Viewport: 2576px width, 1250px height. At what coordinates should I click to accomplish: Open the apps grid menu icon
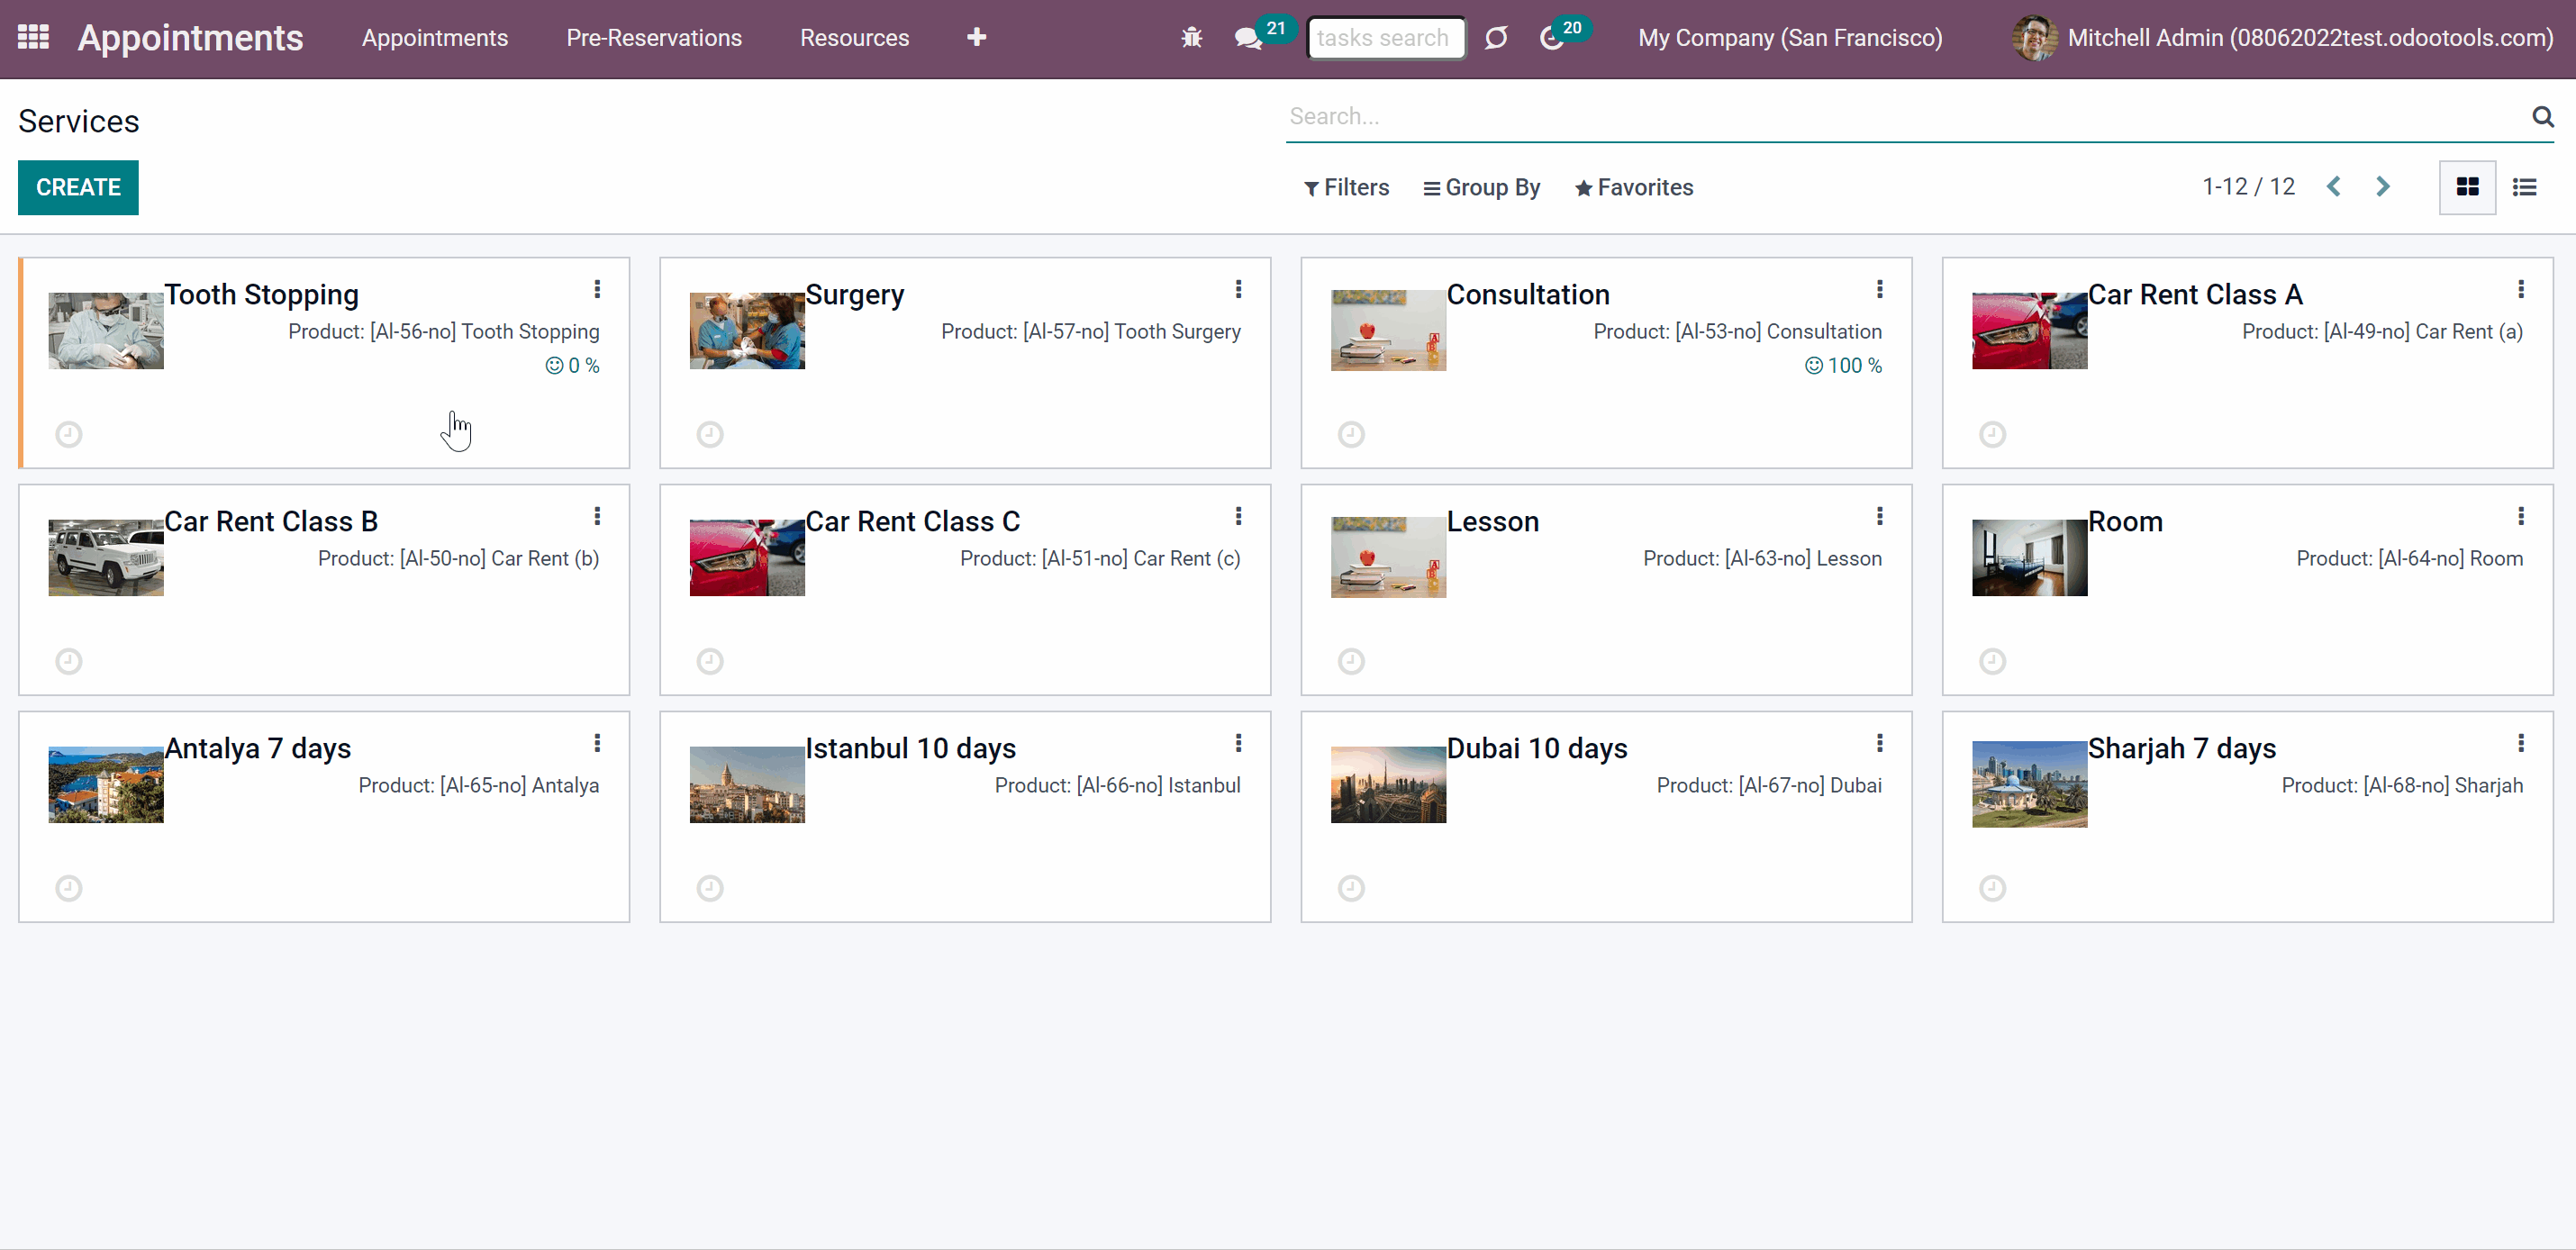point(33,37)
